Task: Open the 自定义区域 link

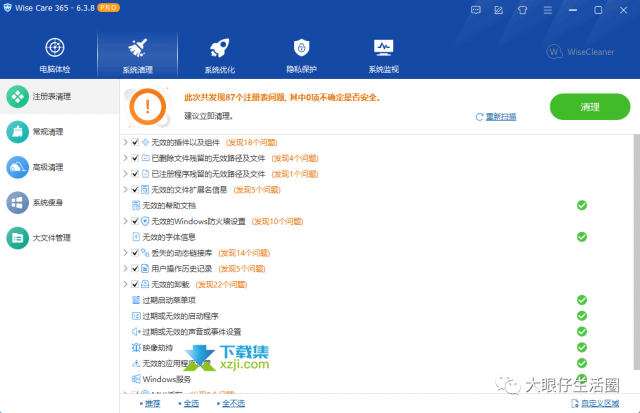Action: click(x=596, y=403)
